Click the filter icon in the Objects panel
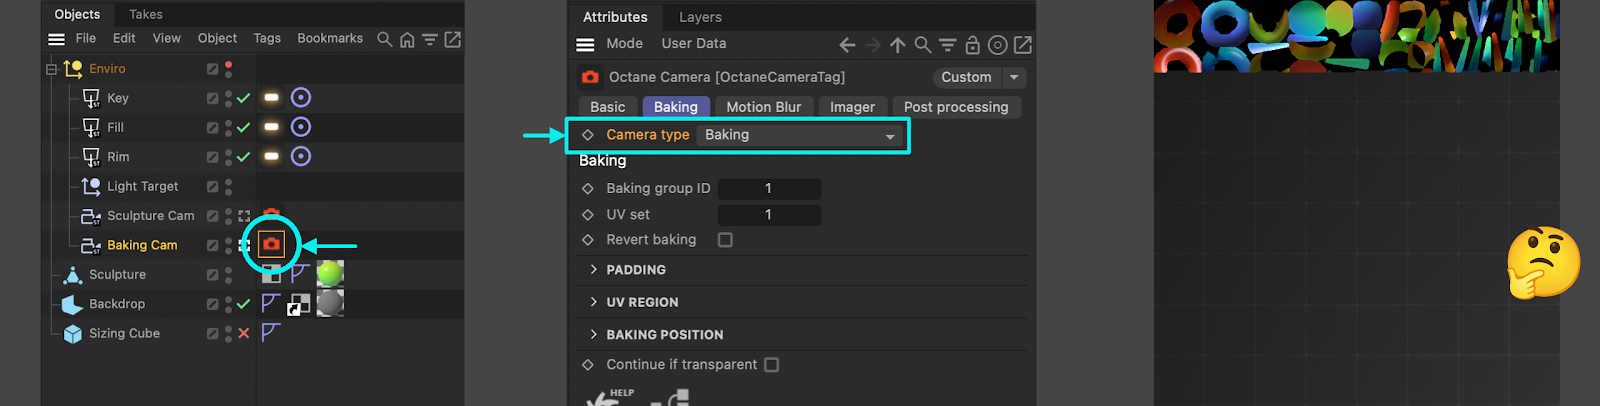The width and height of the screenshot is (1600, 406). click(430, 39)
